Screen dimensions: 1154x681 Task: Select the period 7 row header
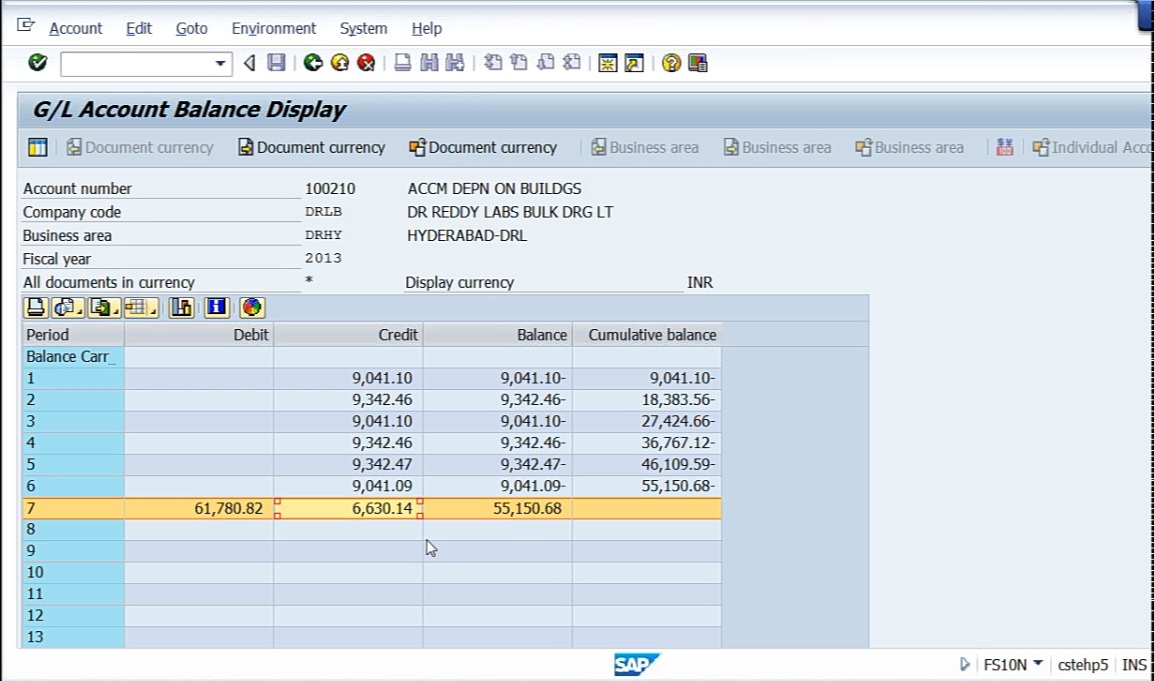[73, 508]
